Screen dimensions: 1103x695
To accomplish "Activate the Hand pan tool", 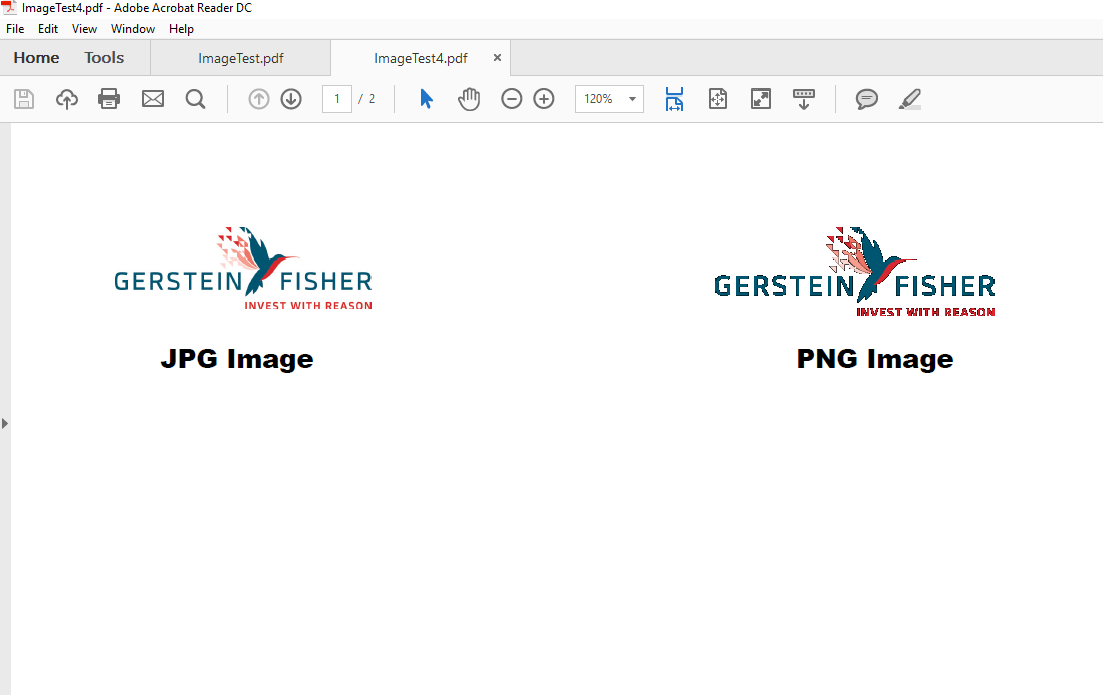I will [x=468, y=99].
